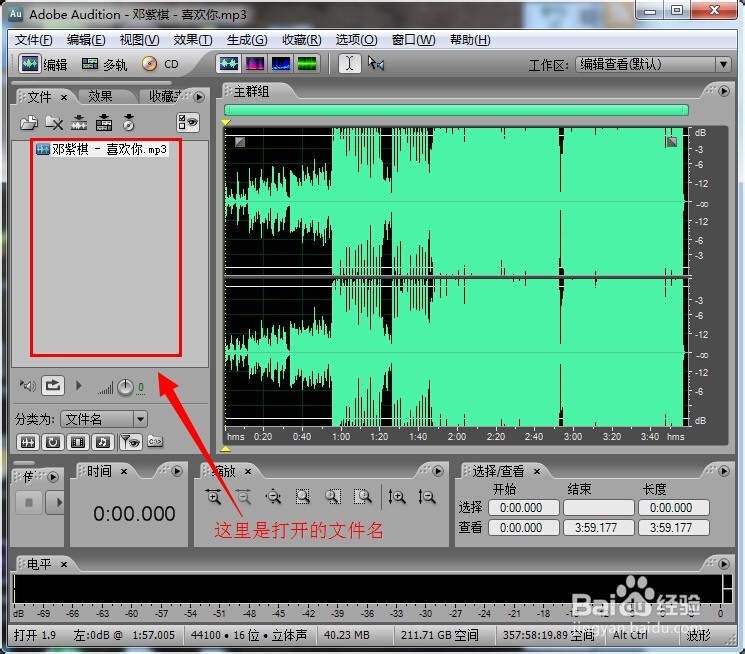Click the selection start time field
The width and height of the screenshot is (745, 654).
tap(524, 508)
